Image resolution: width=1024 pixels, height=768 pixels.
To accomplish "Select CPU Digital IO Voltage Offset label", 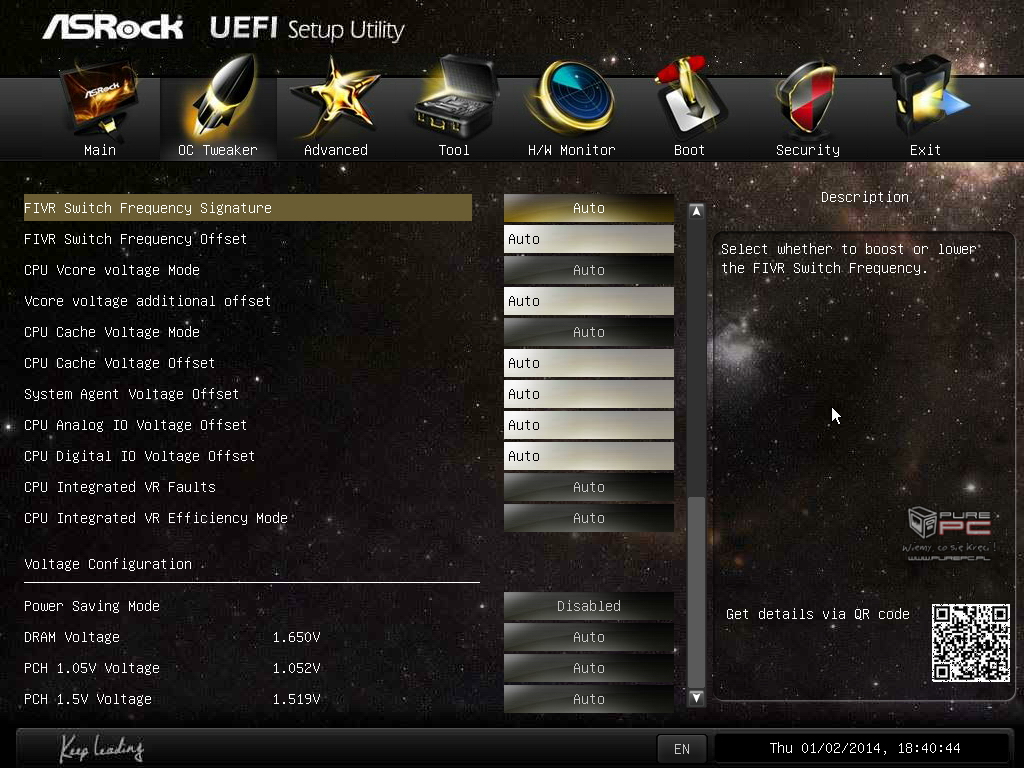I will pyautogui.click(x=139, y=456).
